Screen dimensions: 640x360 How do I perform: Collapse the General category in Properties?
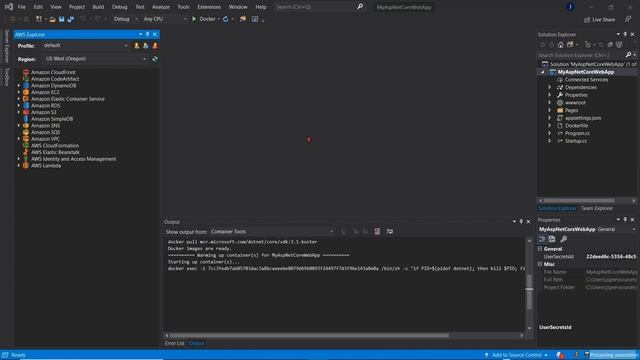540,249
